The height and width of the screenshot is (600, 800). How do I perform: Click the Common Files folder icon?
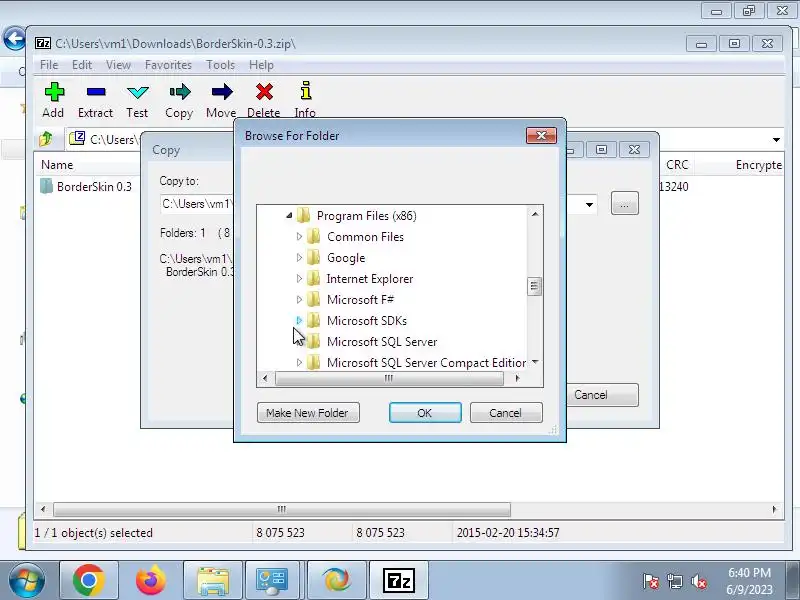[314, 236]
